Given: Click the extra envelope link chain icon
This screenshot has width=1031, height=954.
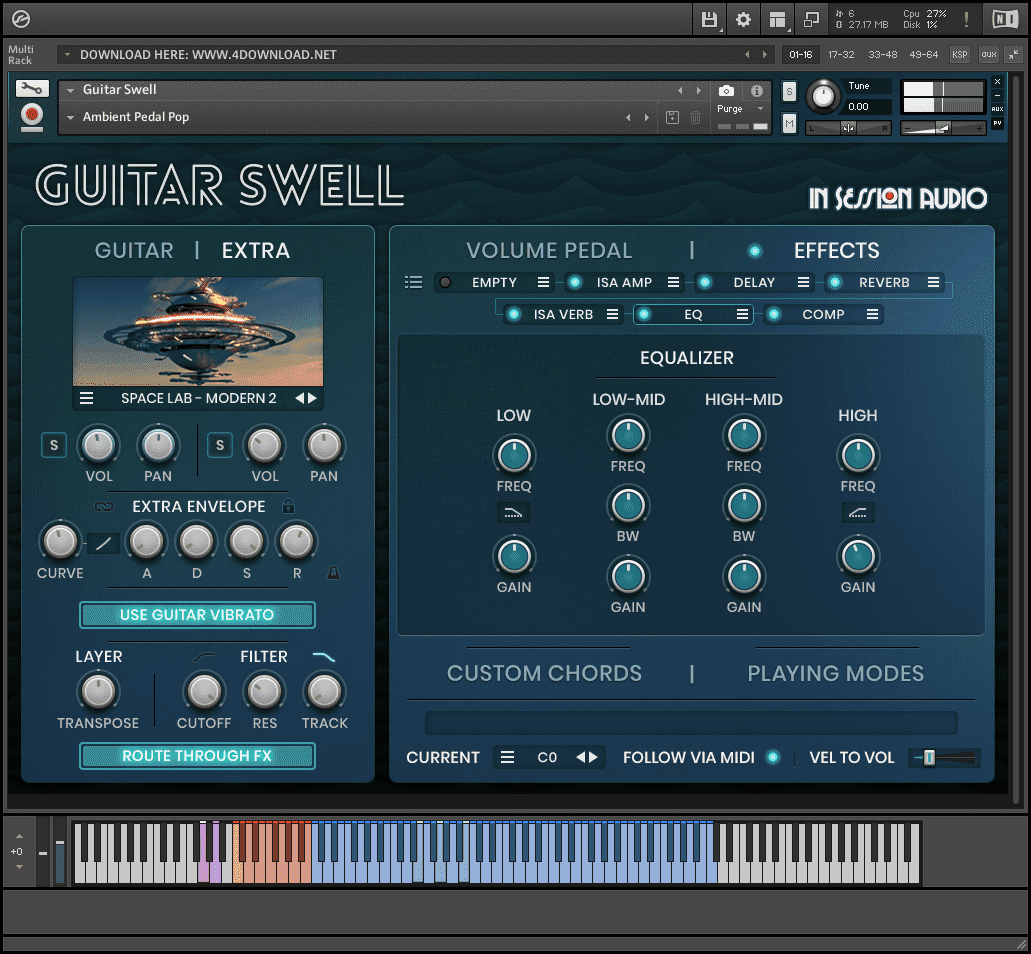Looking at the screenshot, I should 104,507.
